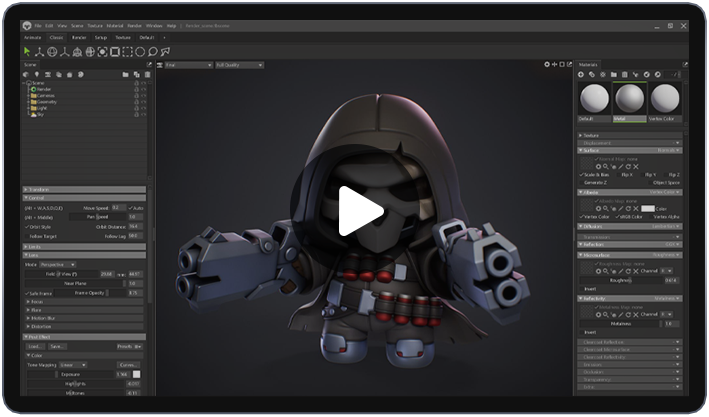The height and width of the screenshot is (417, 709).
Task: Click the Roughness slider
Action: coord(622,280)
